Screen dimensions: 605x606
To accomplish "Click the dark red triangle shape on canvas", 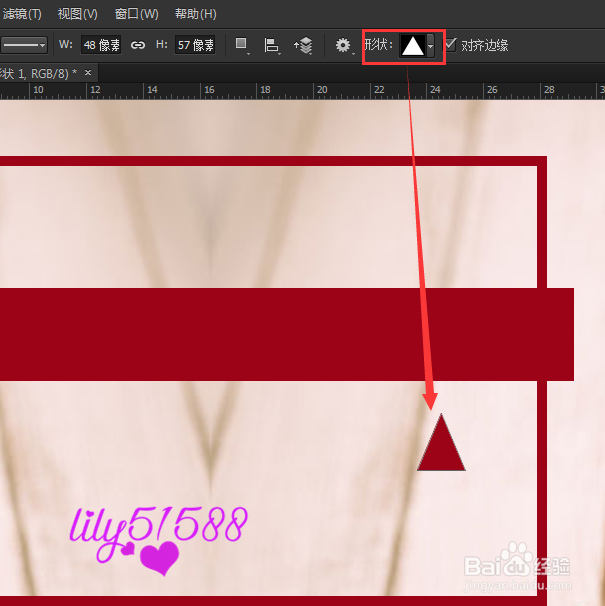I will pos(441,450).
